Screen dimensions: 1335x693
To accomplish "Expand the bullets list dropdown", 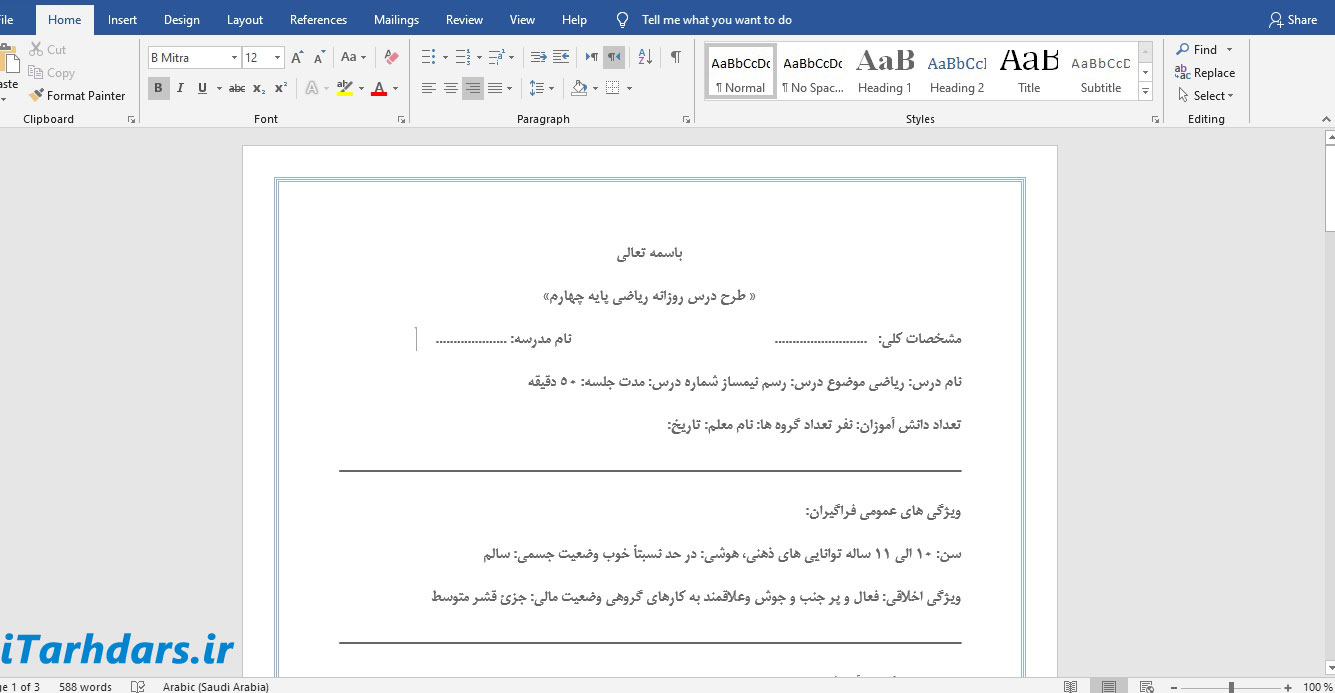I will (445, 57).
